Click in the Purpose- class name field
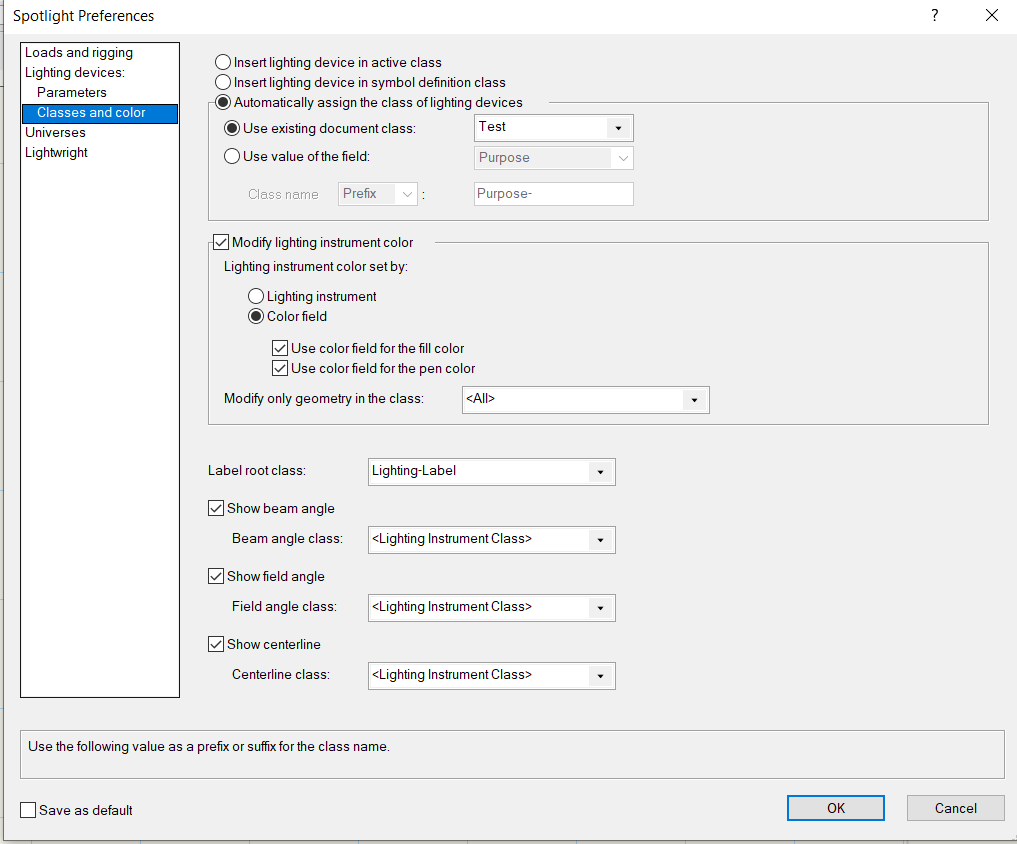 [553, 193]
